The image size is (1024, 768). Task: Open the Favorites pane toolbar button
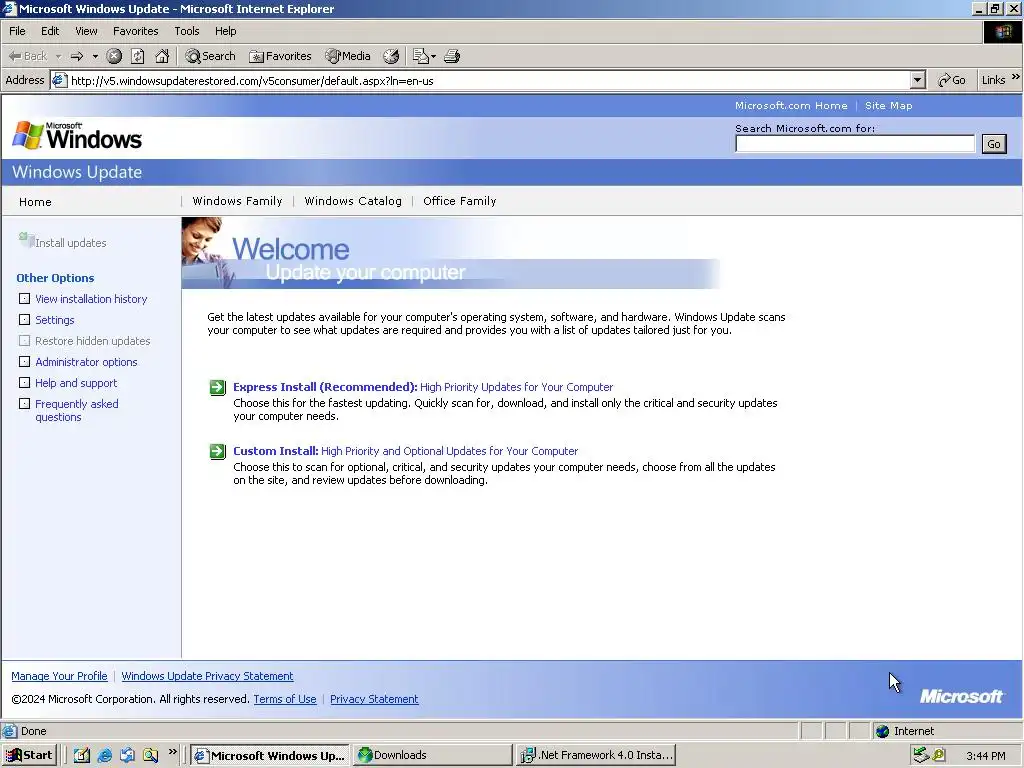(x=280, y=56)
